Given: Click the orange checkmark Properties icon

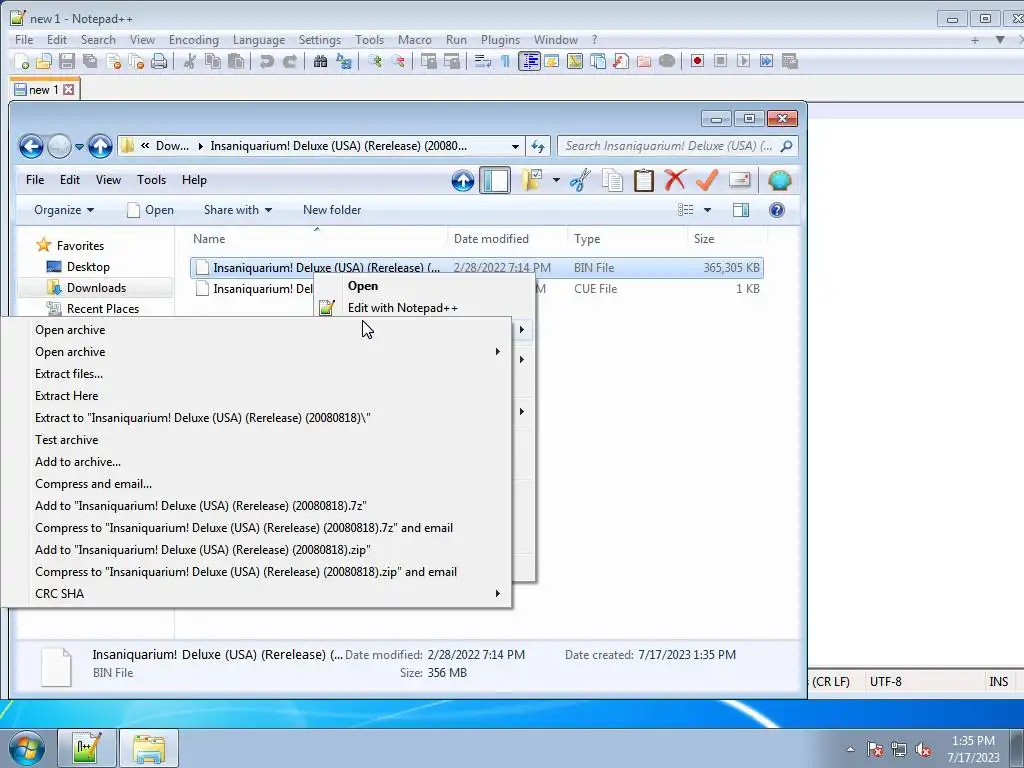Looking at the screenshot, I should [x=707, y=180].
